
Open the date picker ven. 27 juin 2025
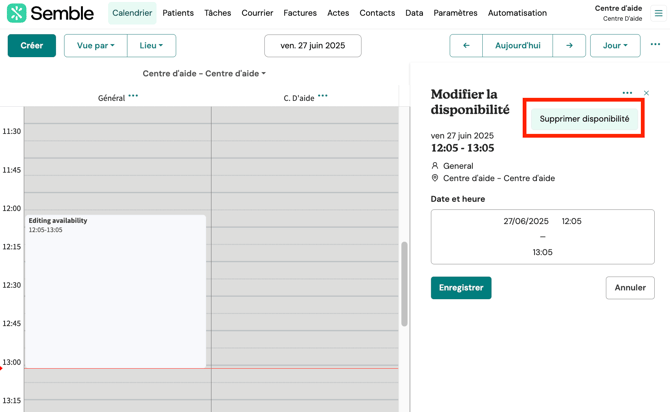(313, 45)
